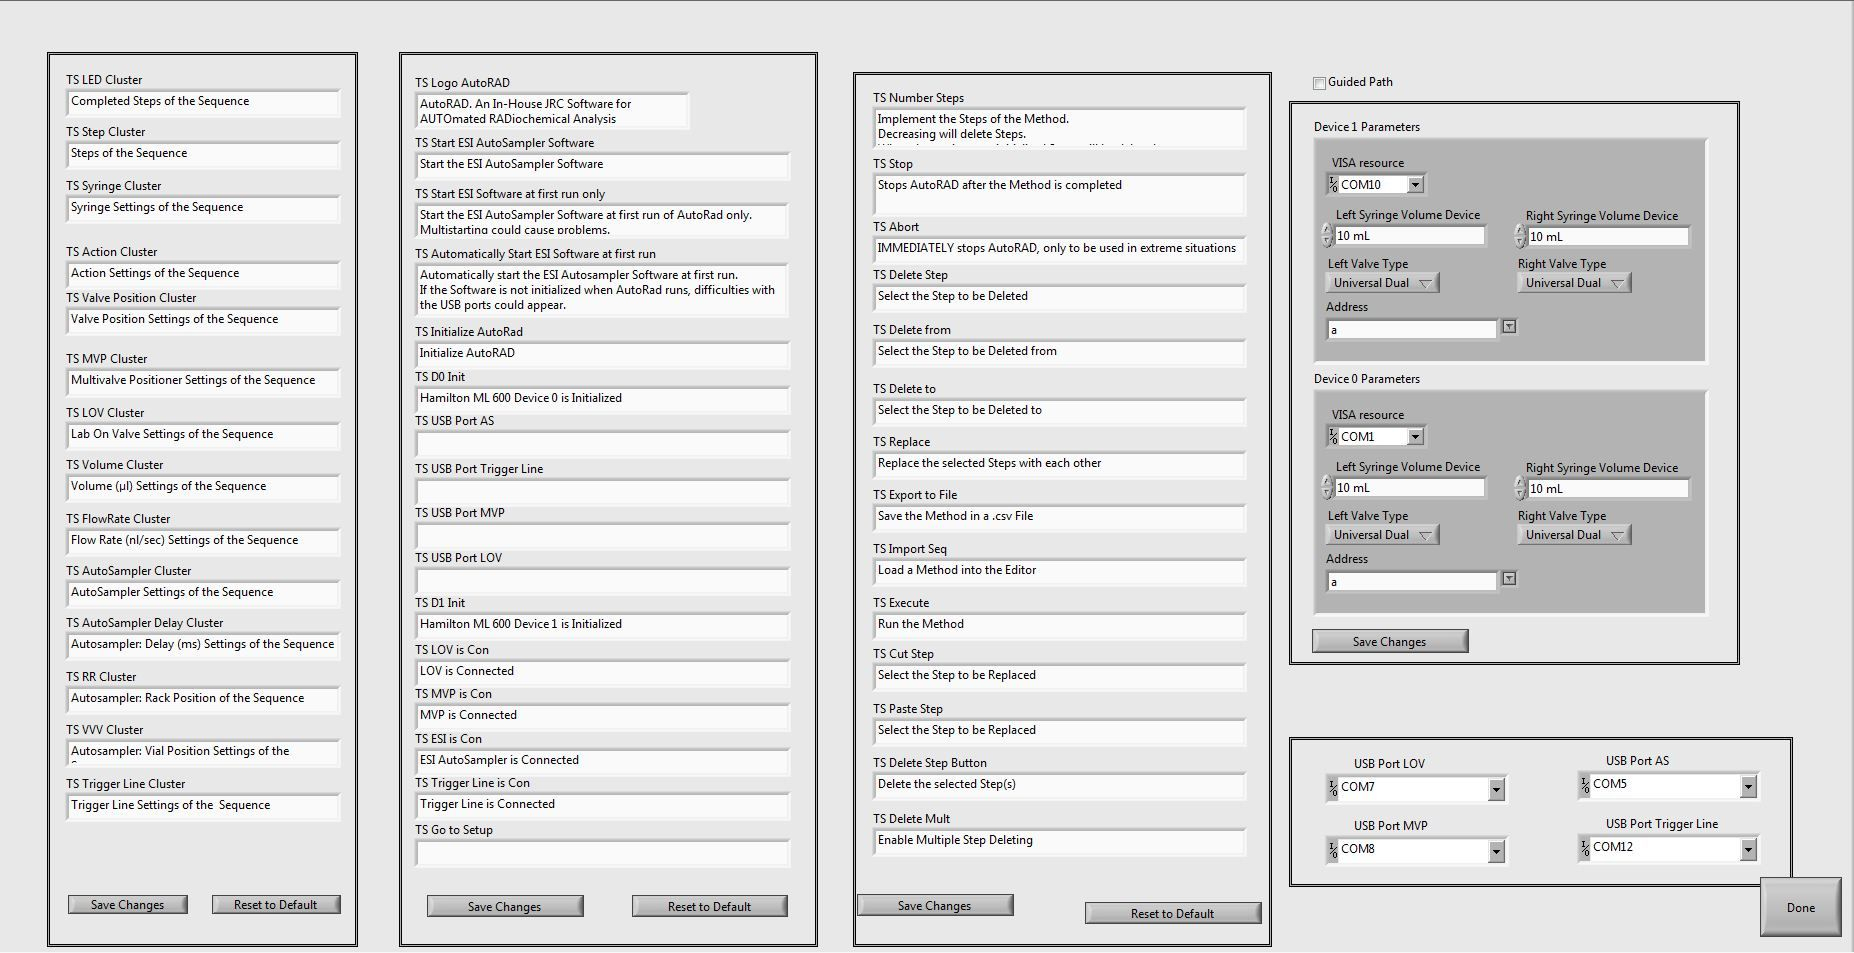Click the TS Abort description text field
Image resolution: width=1854 pixels, height=953 pixels.
pyautogui.click(x=1058, y=249)
